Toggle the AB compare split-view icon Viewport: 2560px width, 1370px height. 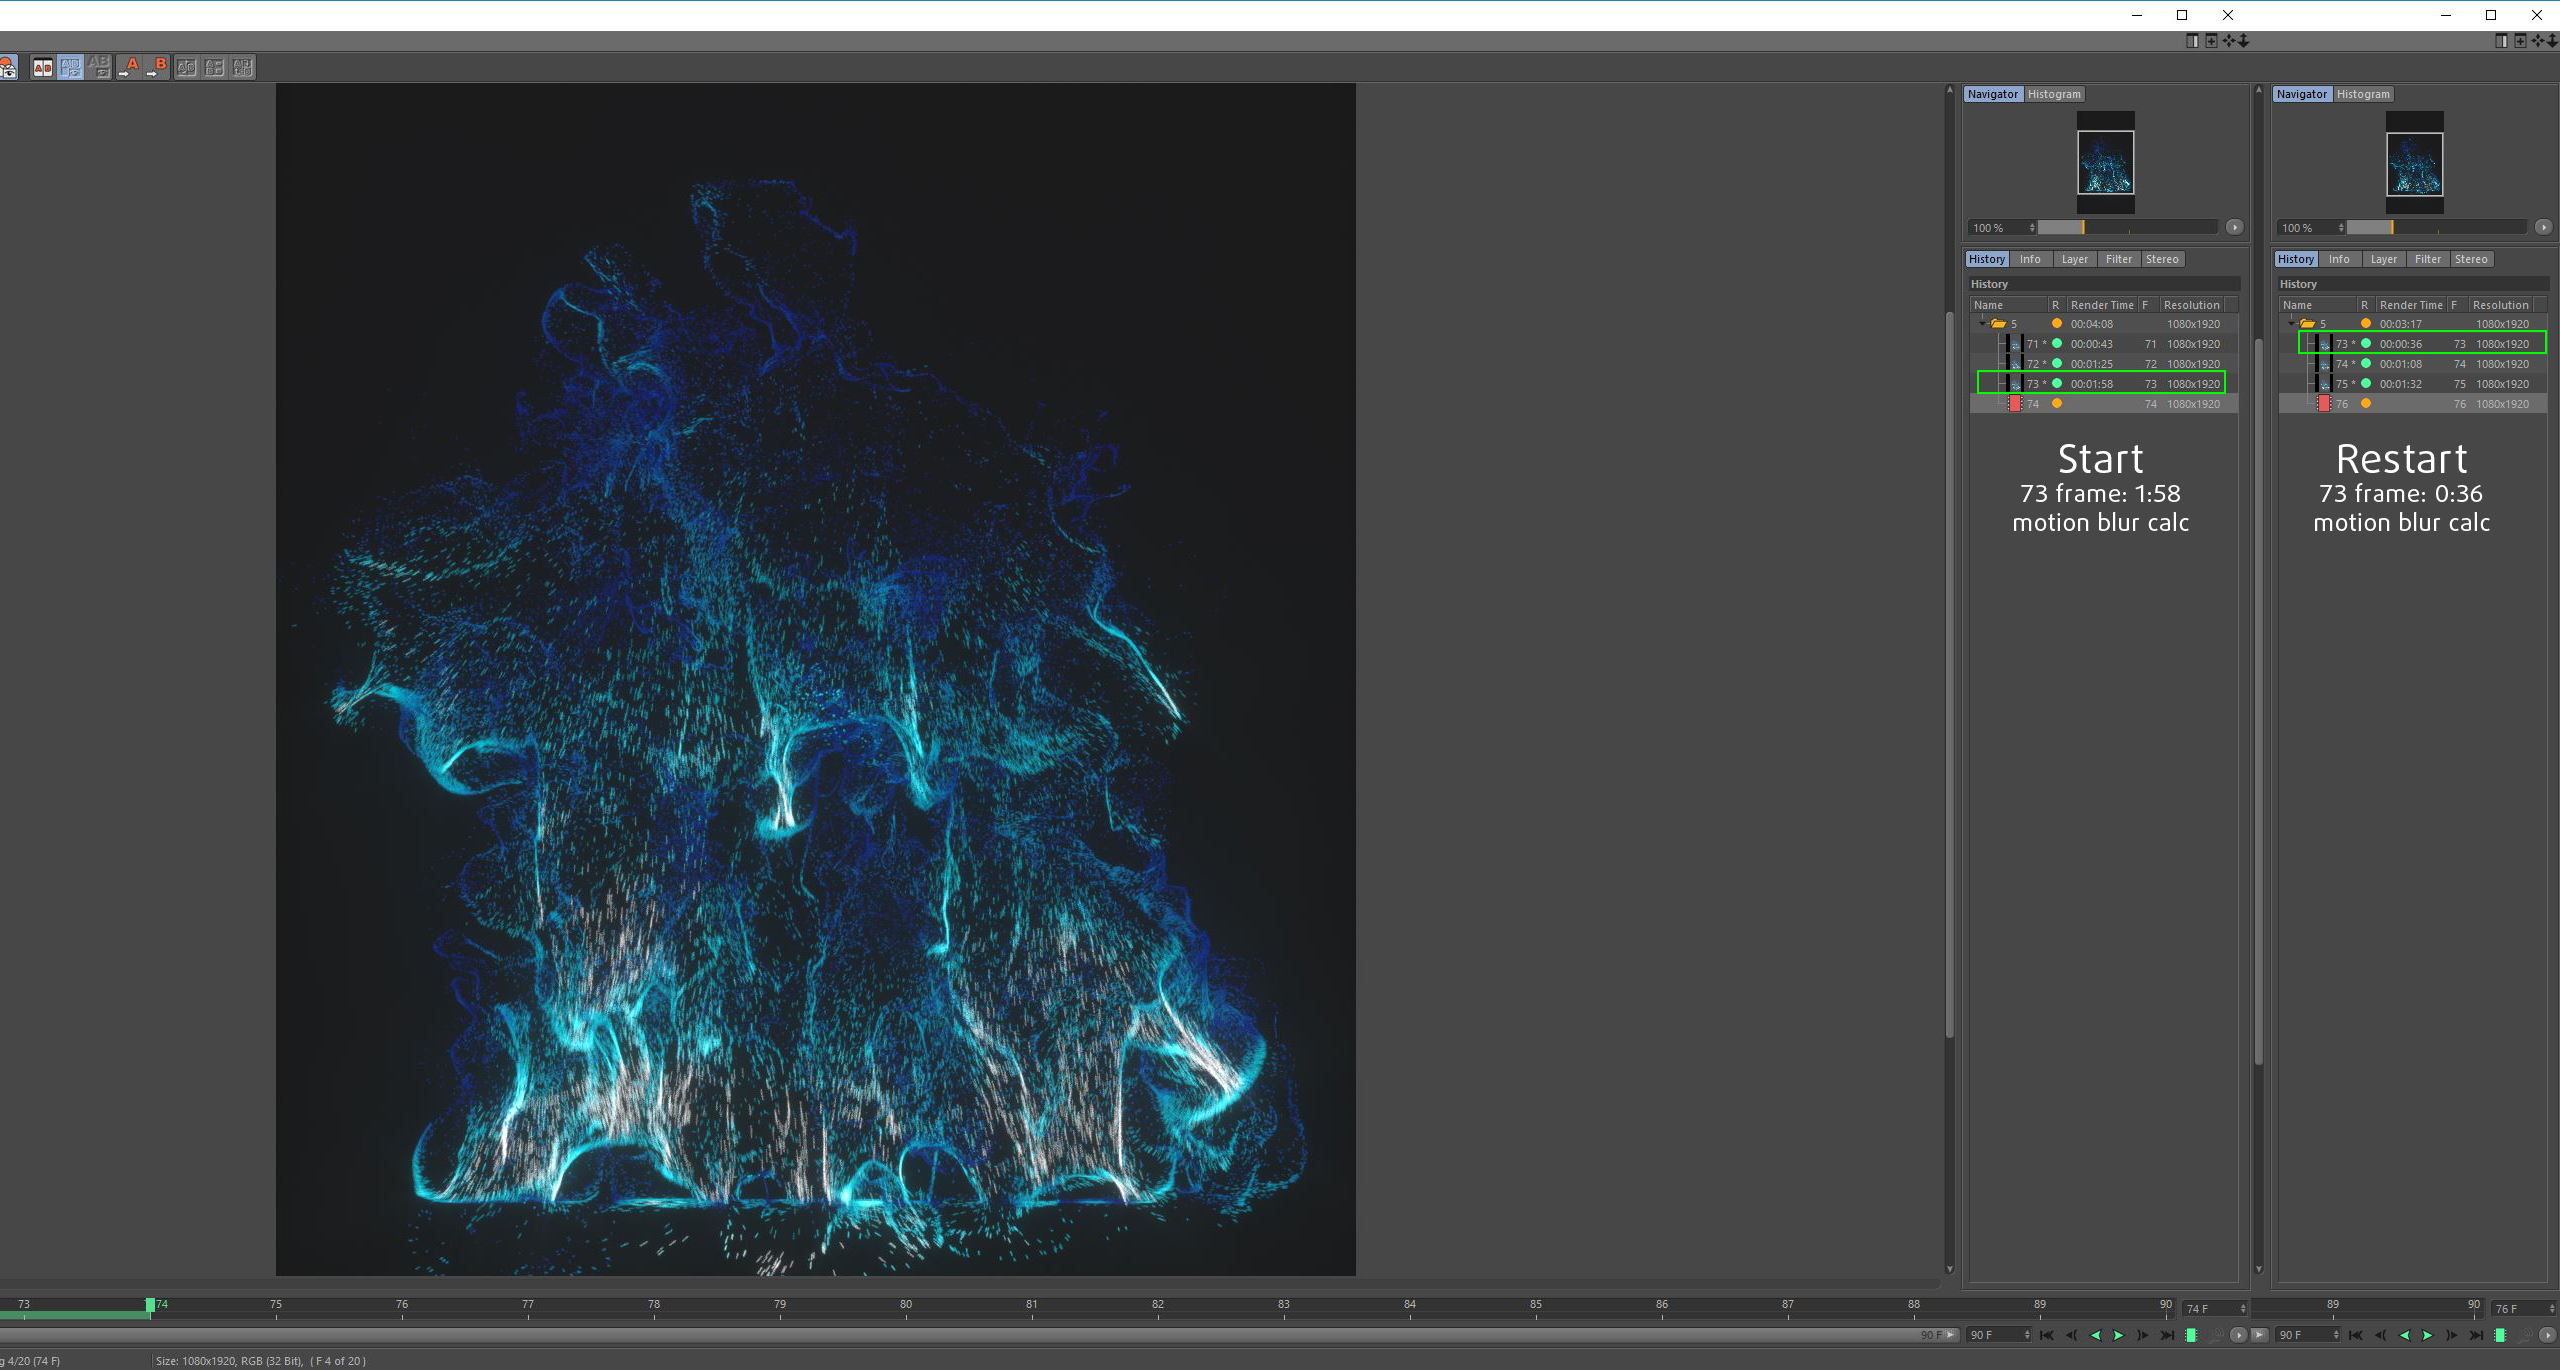point(43,67)
